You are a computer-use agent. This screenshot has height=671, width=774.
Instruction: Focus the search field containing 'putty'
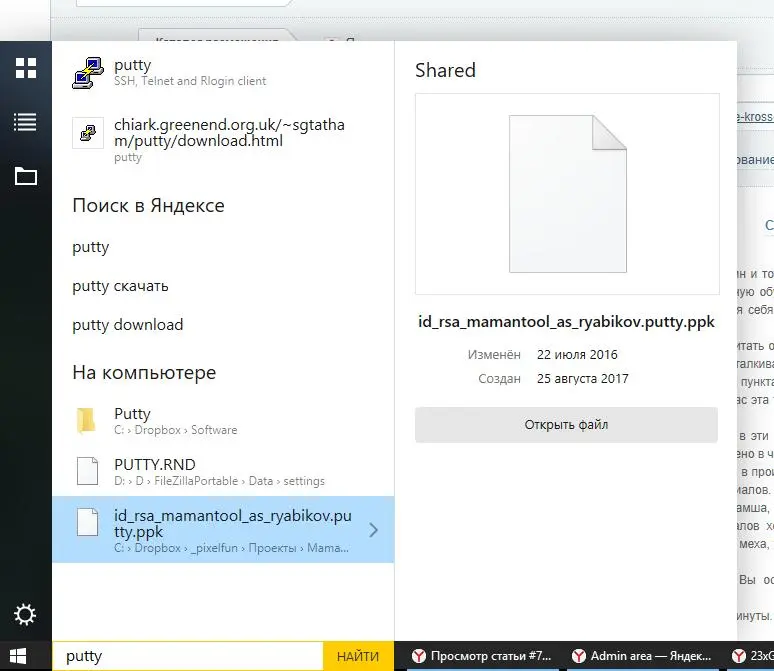pos(188,656)
